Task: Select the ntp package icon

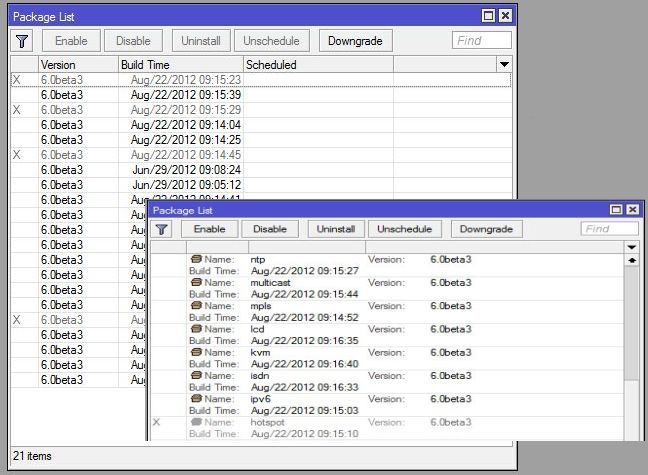Action: coord(197,259)
